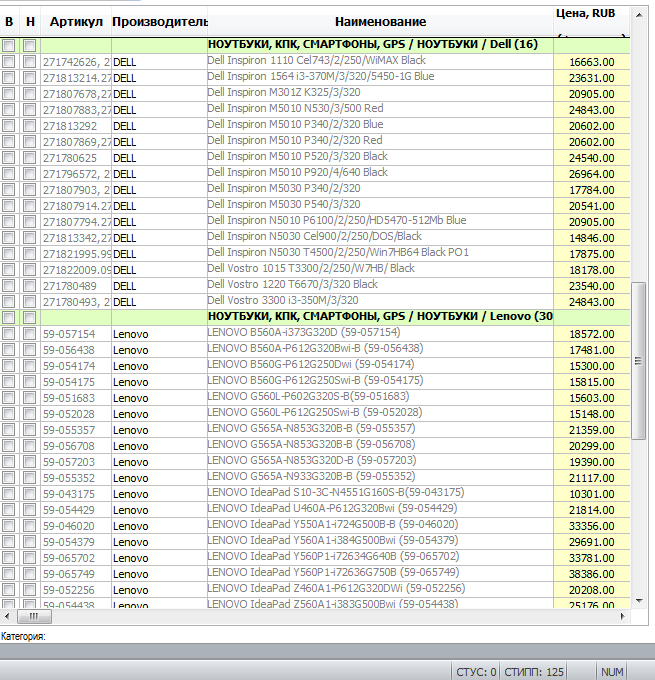Click the horizontal scrollbar right arrow
This screenshot has width=655, height=680.
[x=623, y=616]
